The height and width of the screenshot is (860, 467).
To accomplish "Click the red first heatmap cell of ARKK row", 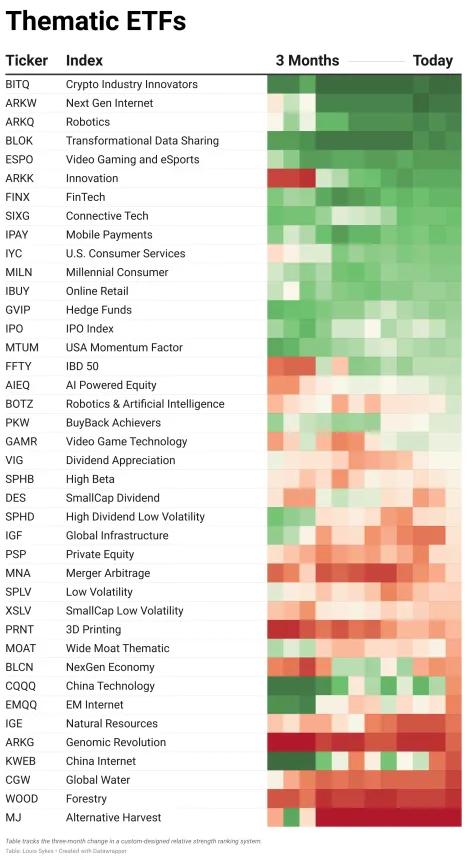I will (275, 178).
